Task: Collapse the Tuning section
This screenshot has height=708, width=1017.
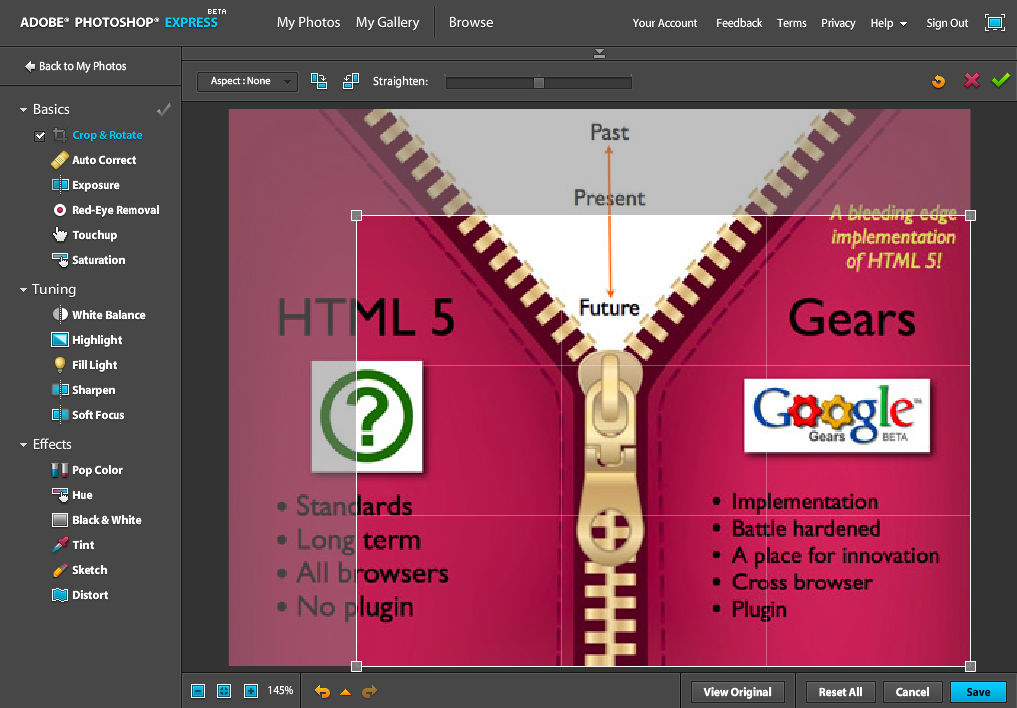Action: point(23,290)
